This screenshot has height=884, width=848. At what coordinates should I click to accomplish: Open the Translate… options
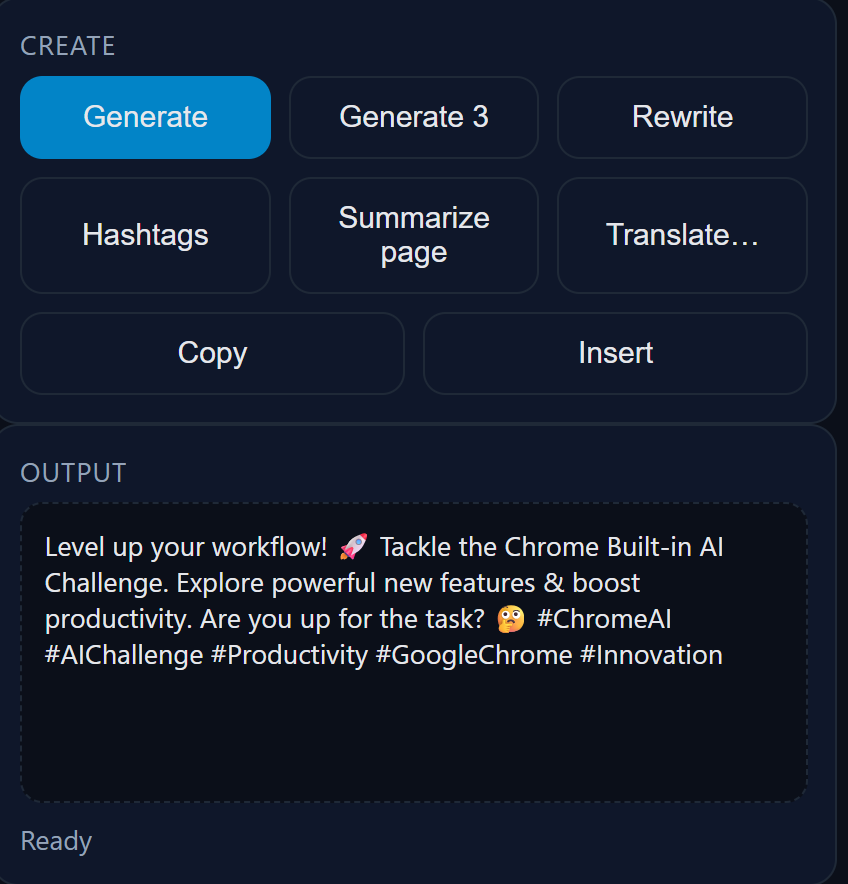point(682,235)
